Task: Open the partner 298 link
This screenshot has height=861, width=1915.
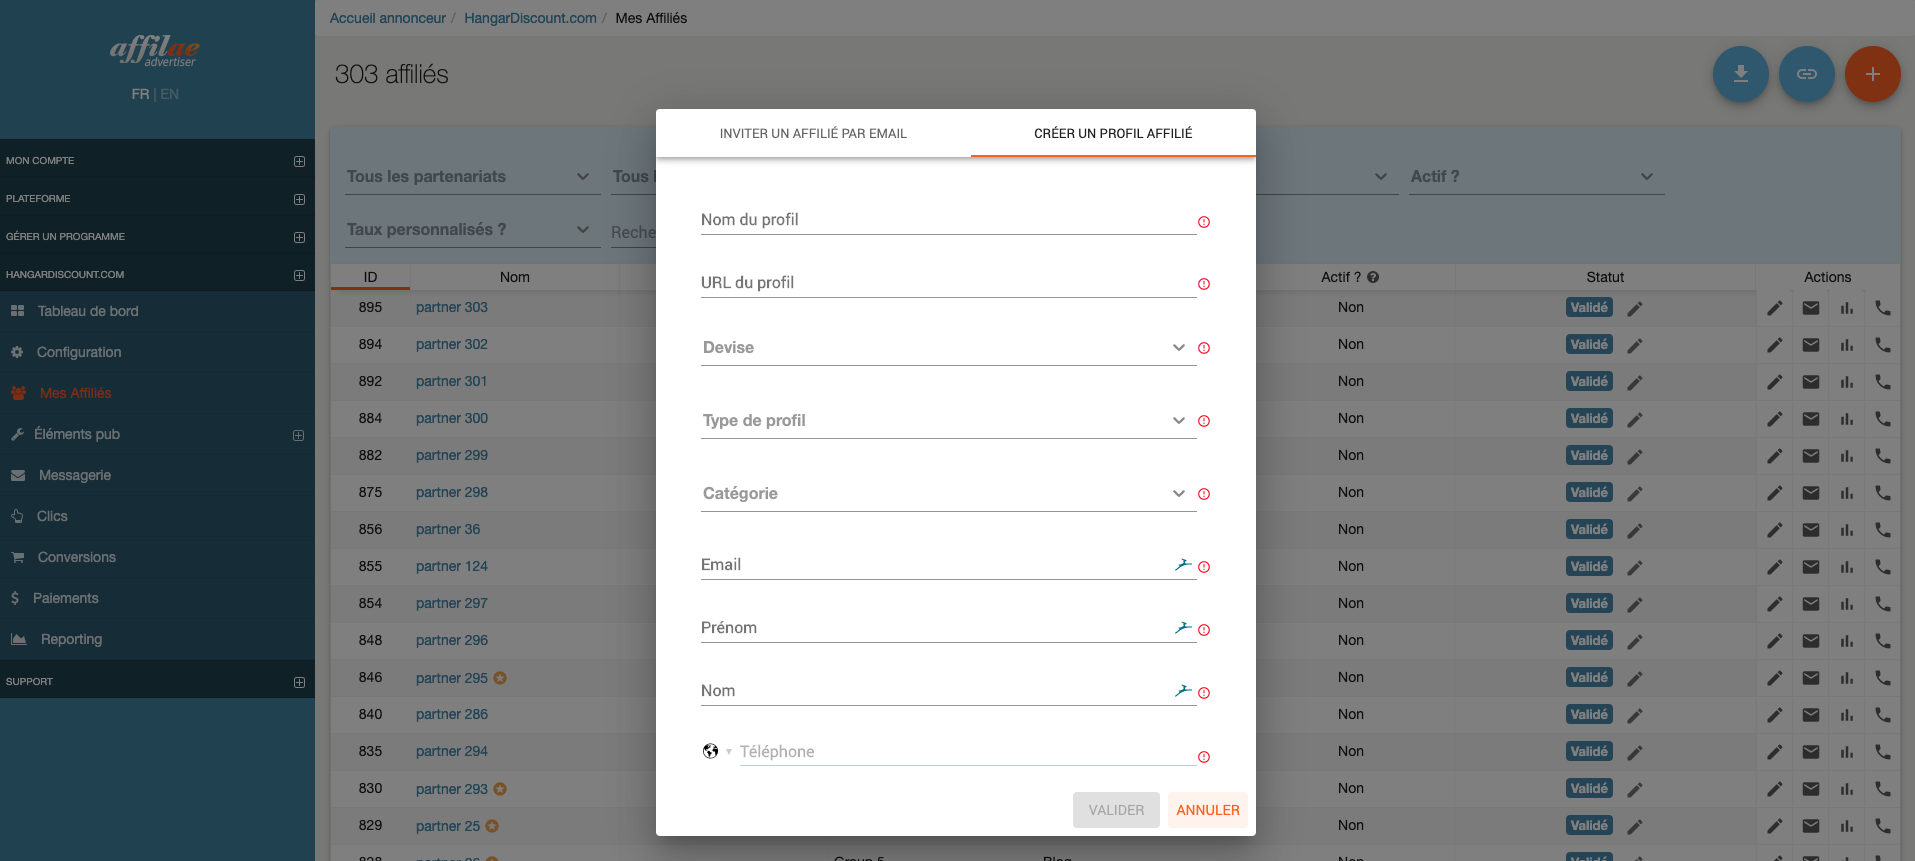Action: coord(451,492)
